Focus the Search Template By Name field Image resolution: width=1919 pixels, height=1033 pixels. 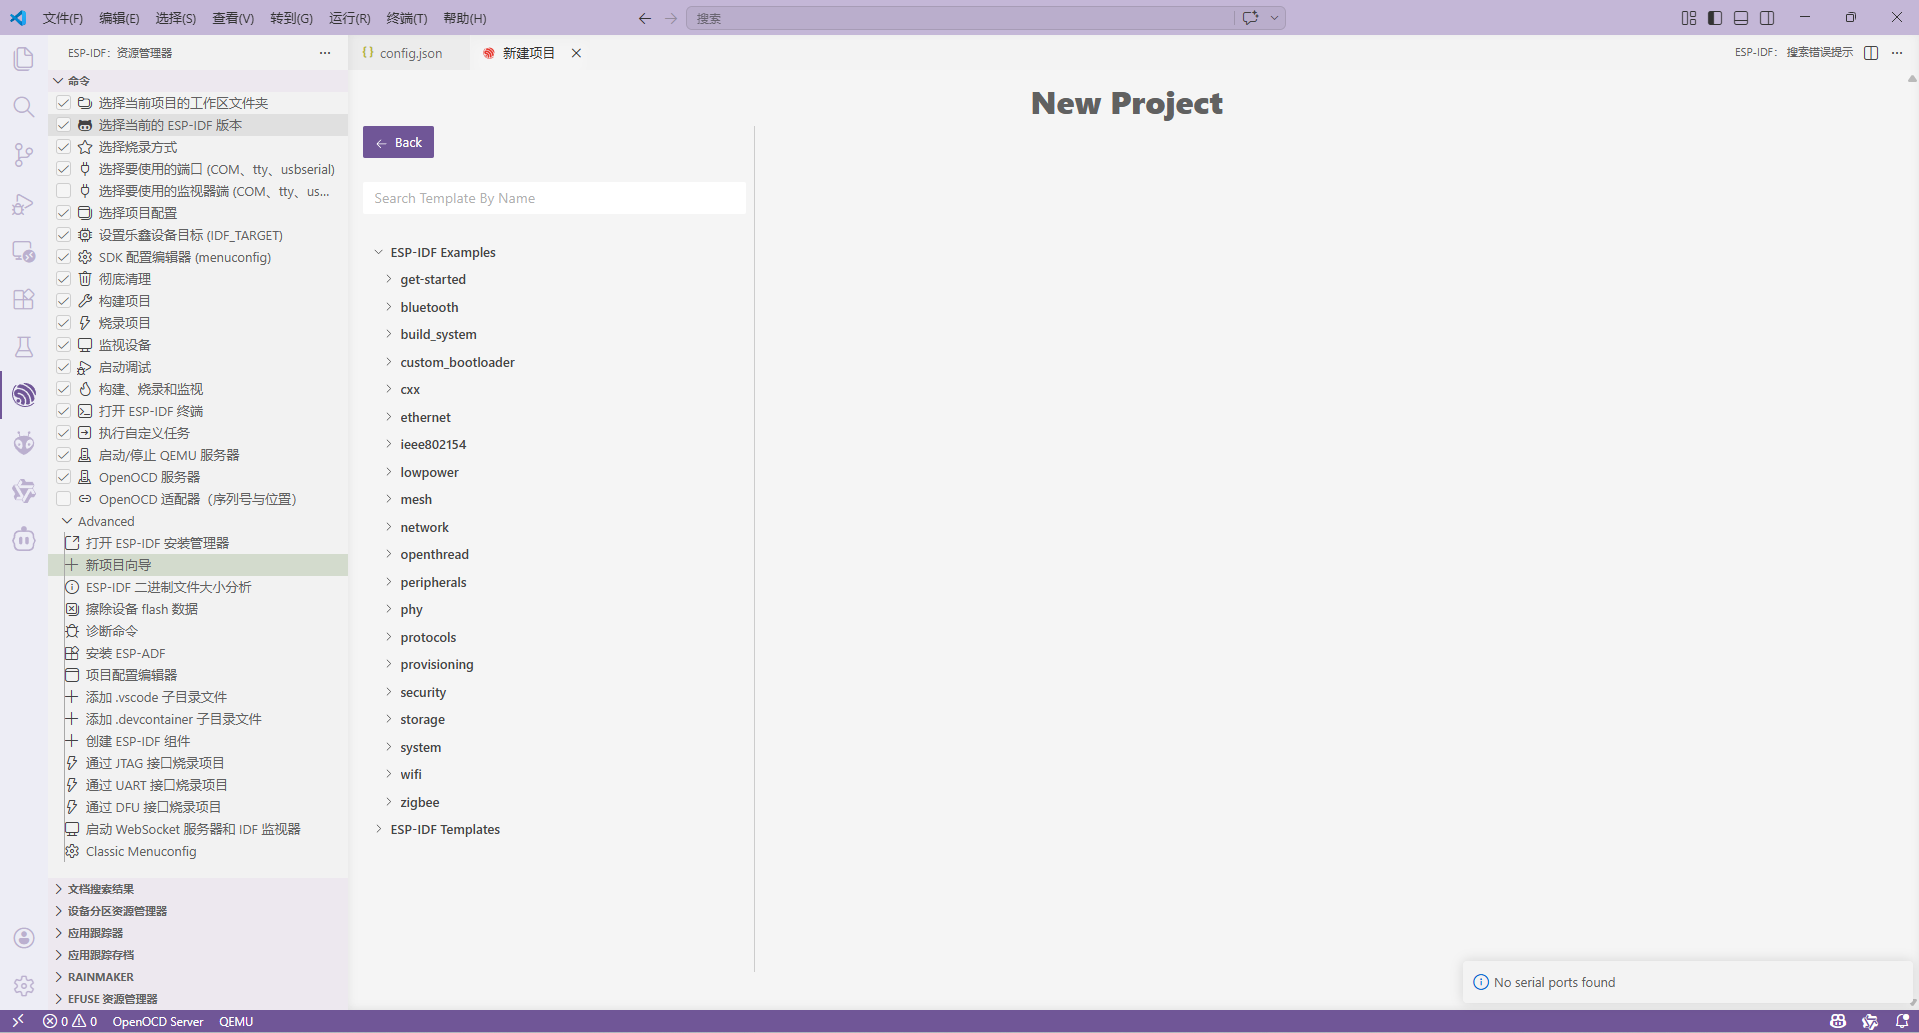554,198
